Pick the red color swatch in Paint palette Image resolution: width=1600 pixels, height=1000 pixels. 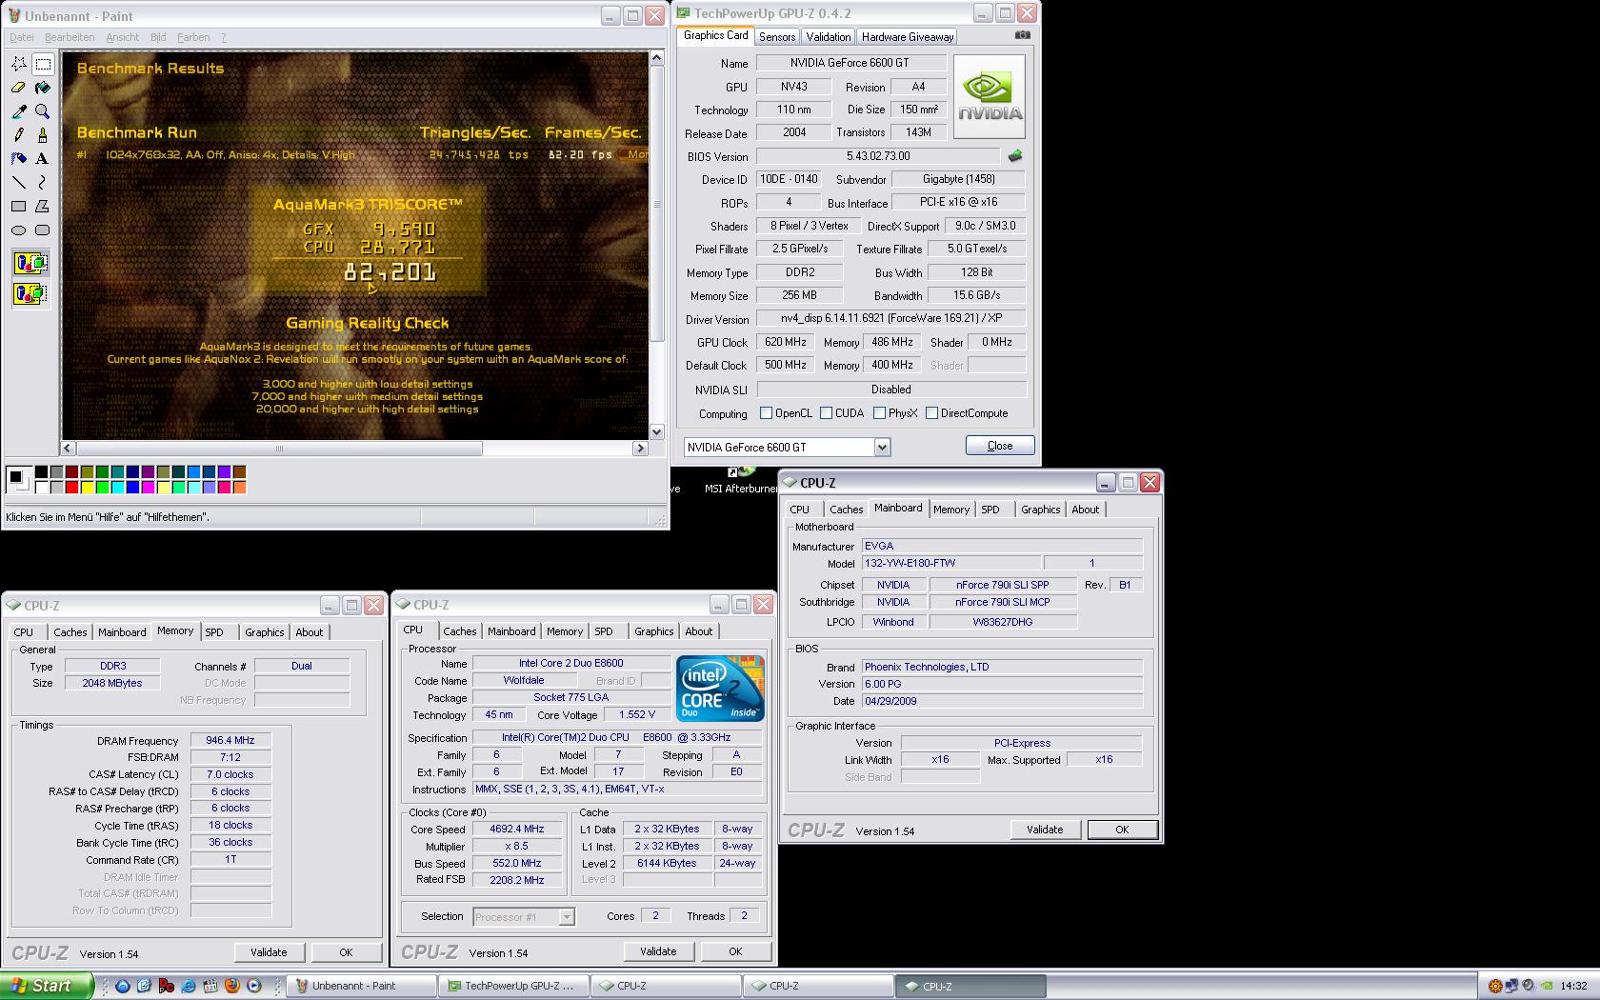(72, 488)
